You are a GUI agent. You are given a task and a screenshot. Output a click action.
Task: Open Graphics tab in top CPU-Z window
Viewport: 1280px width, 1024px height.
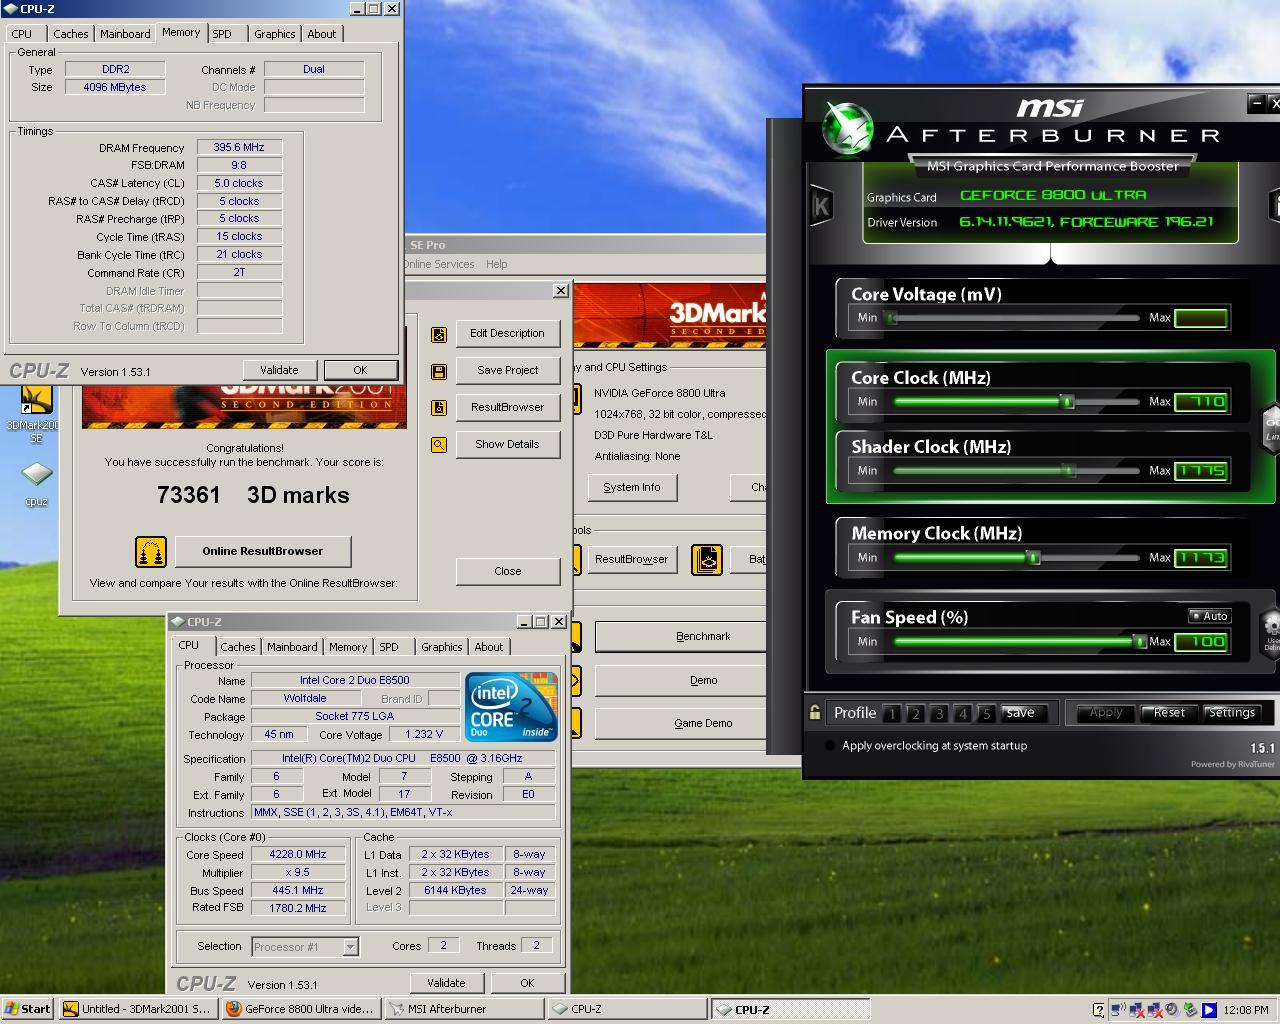(x=274, y=34)
